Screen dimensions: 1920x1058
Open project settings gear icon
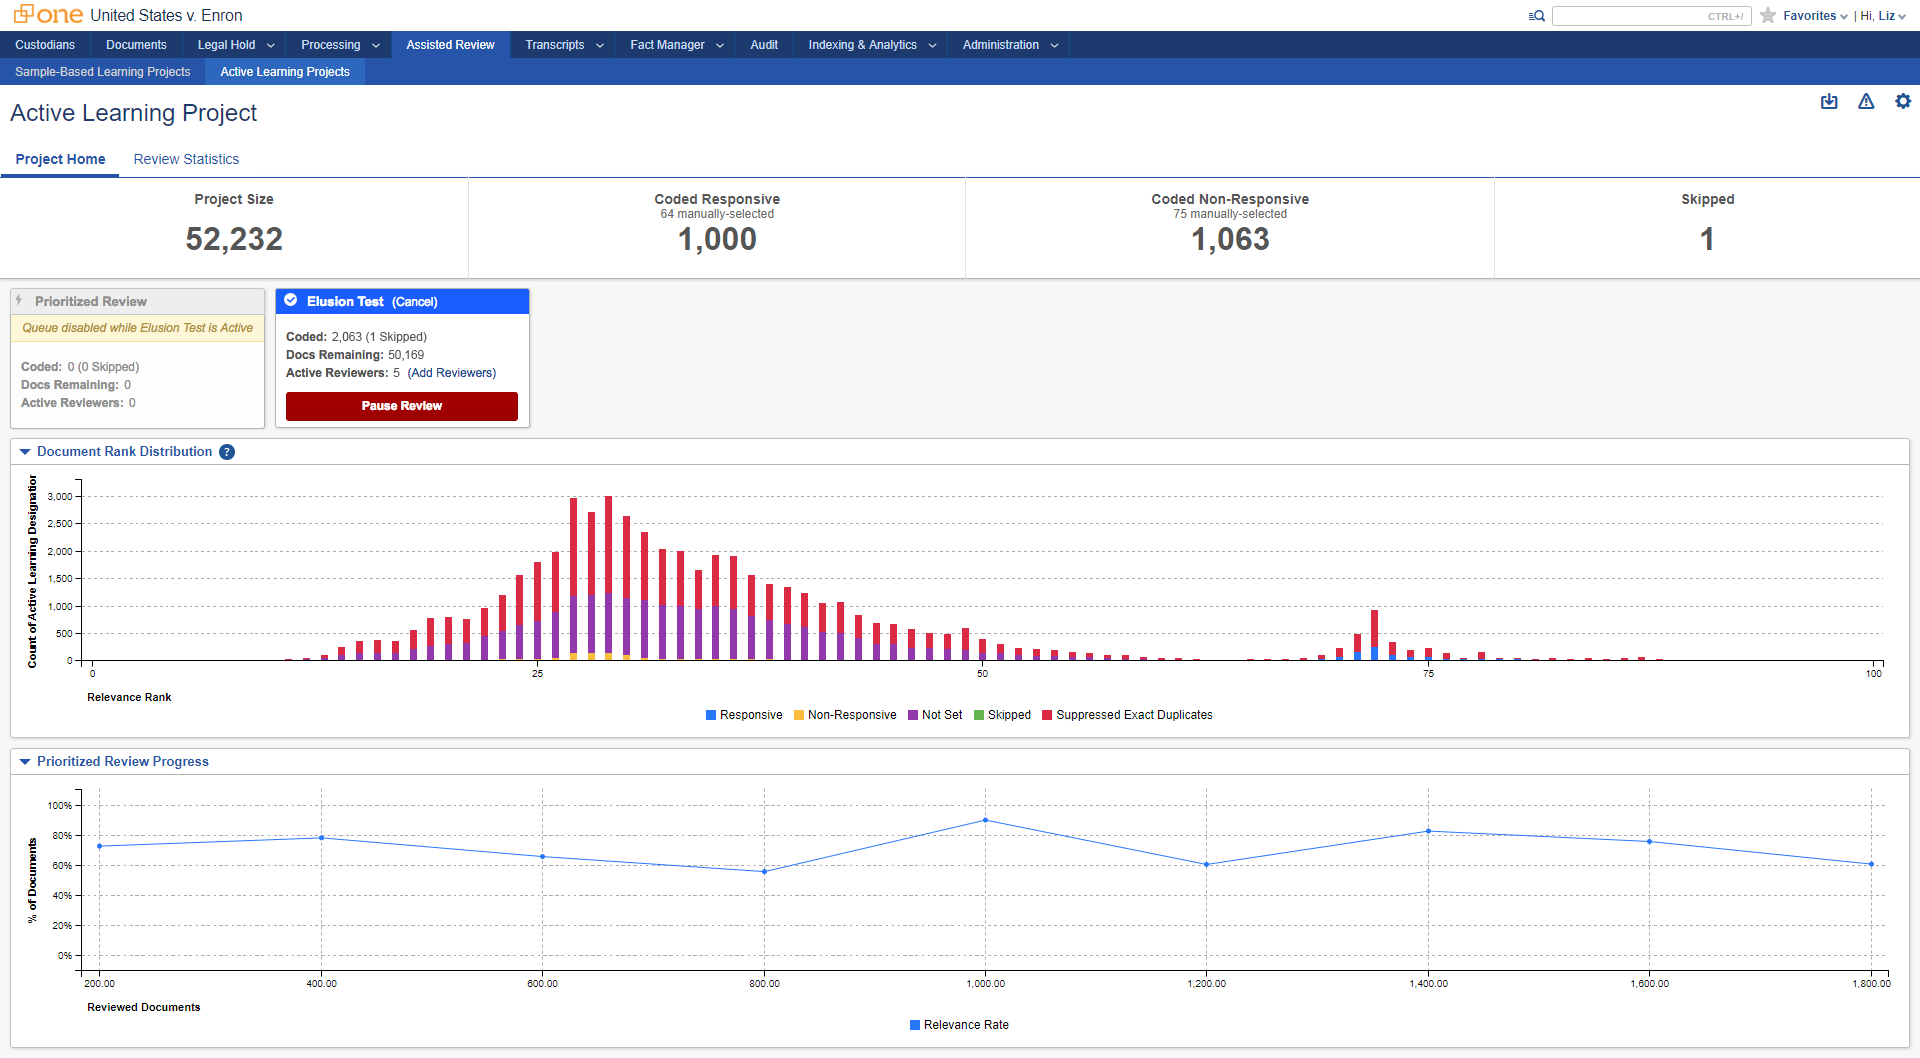tap(1903, 102)
